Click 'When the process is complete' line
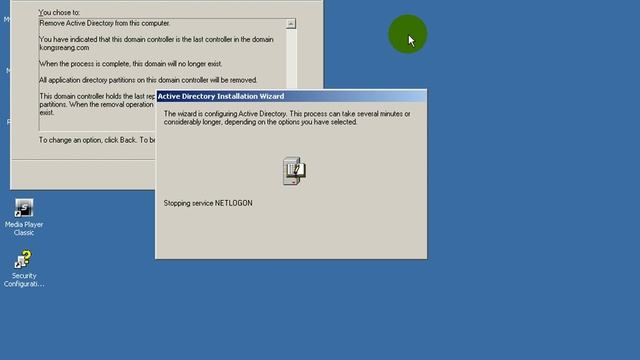Screen dimensions: 640x360 (131, 64)
